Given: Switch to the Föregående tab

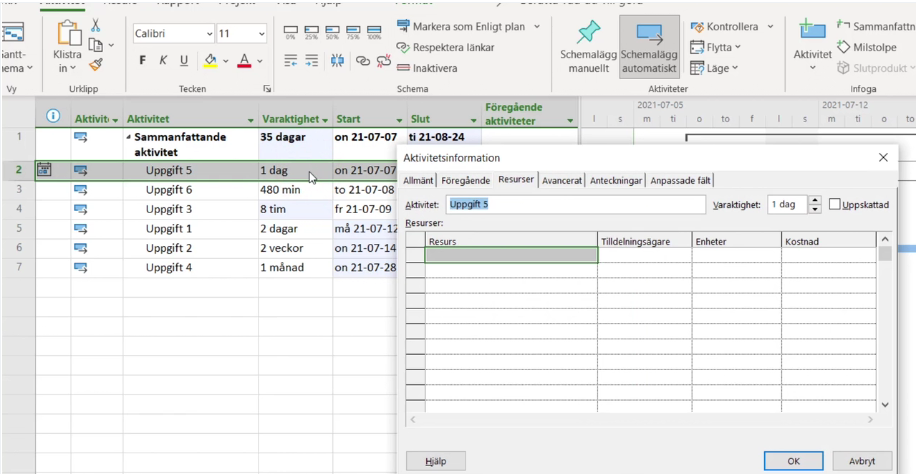Looking at the screenshot, I should [465, 180].
